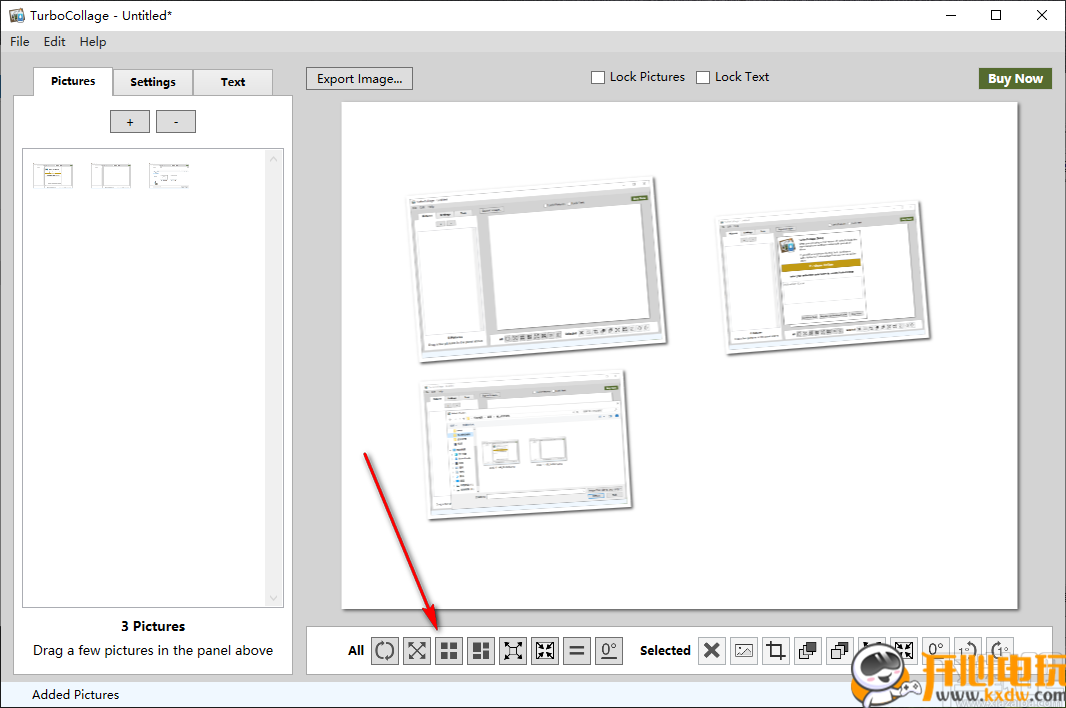Crop the selected picture
This screenshot has width=1066, height=708.
pyautogui.click(x=775, y=651)
